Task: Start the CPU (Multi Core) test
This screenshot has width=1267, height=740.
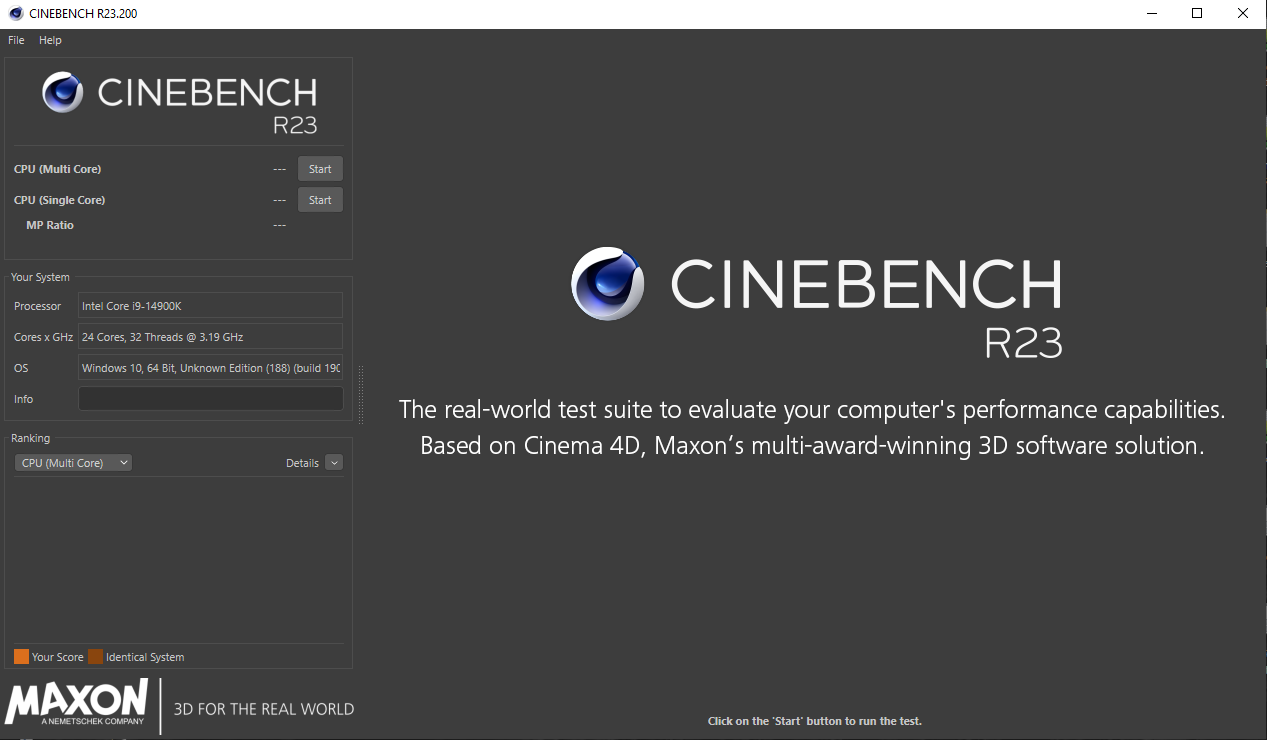Action: pyautogui.click(x=320, y=169)
